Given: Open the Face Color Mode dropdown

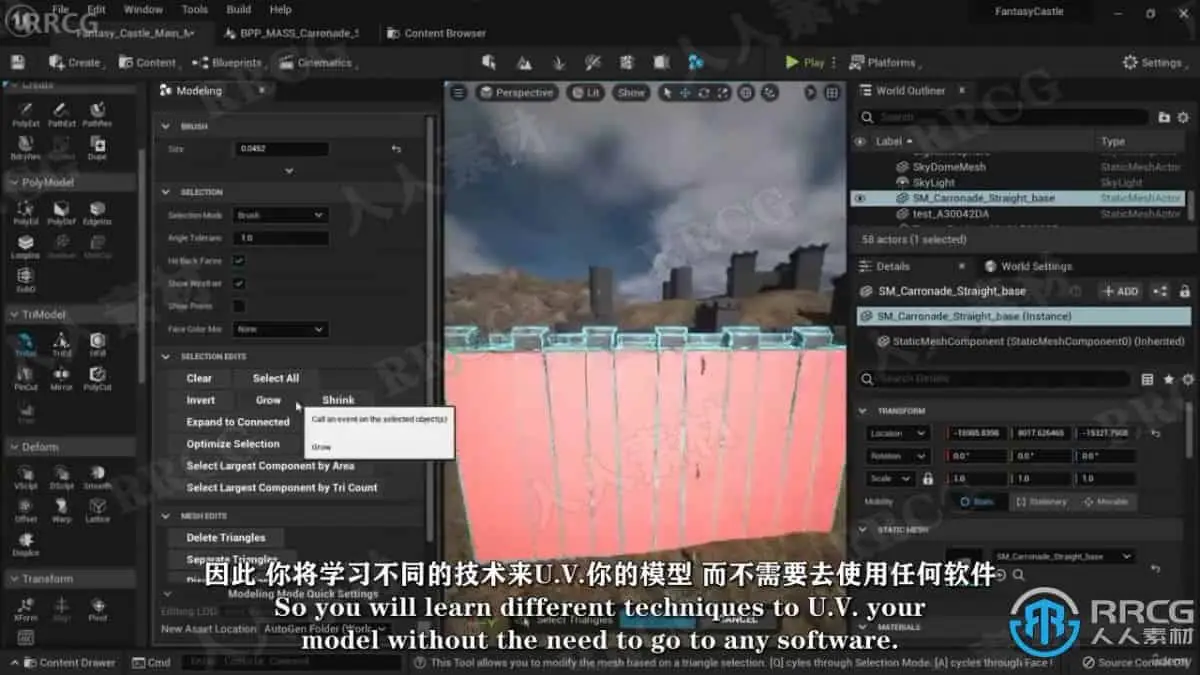Looking at the screenshot, I should (280, 329).
